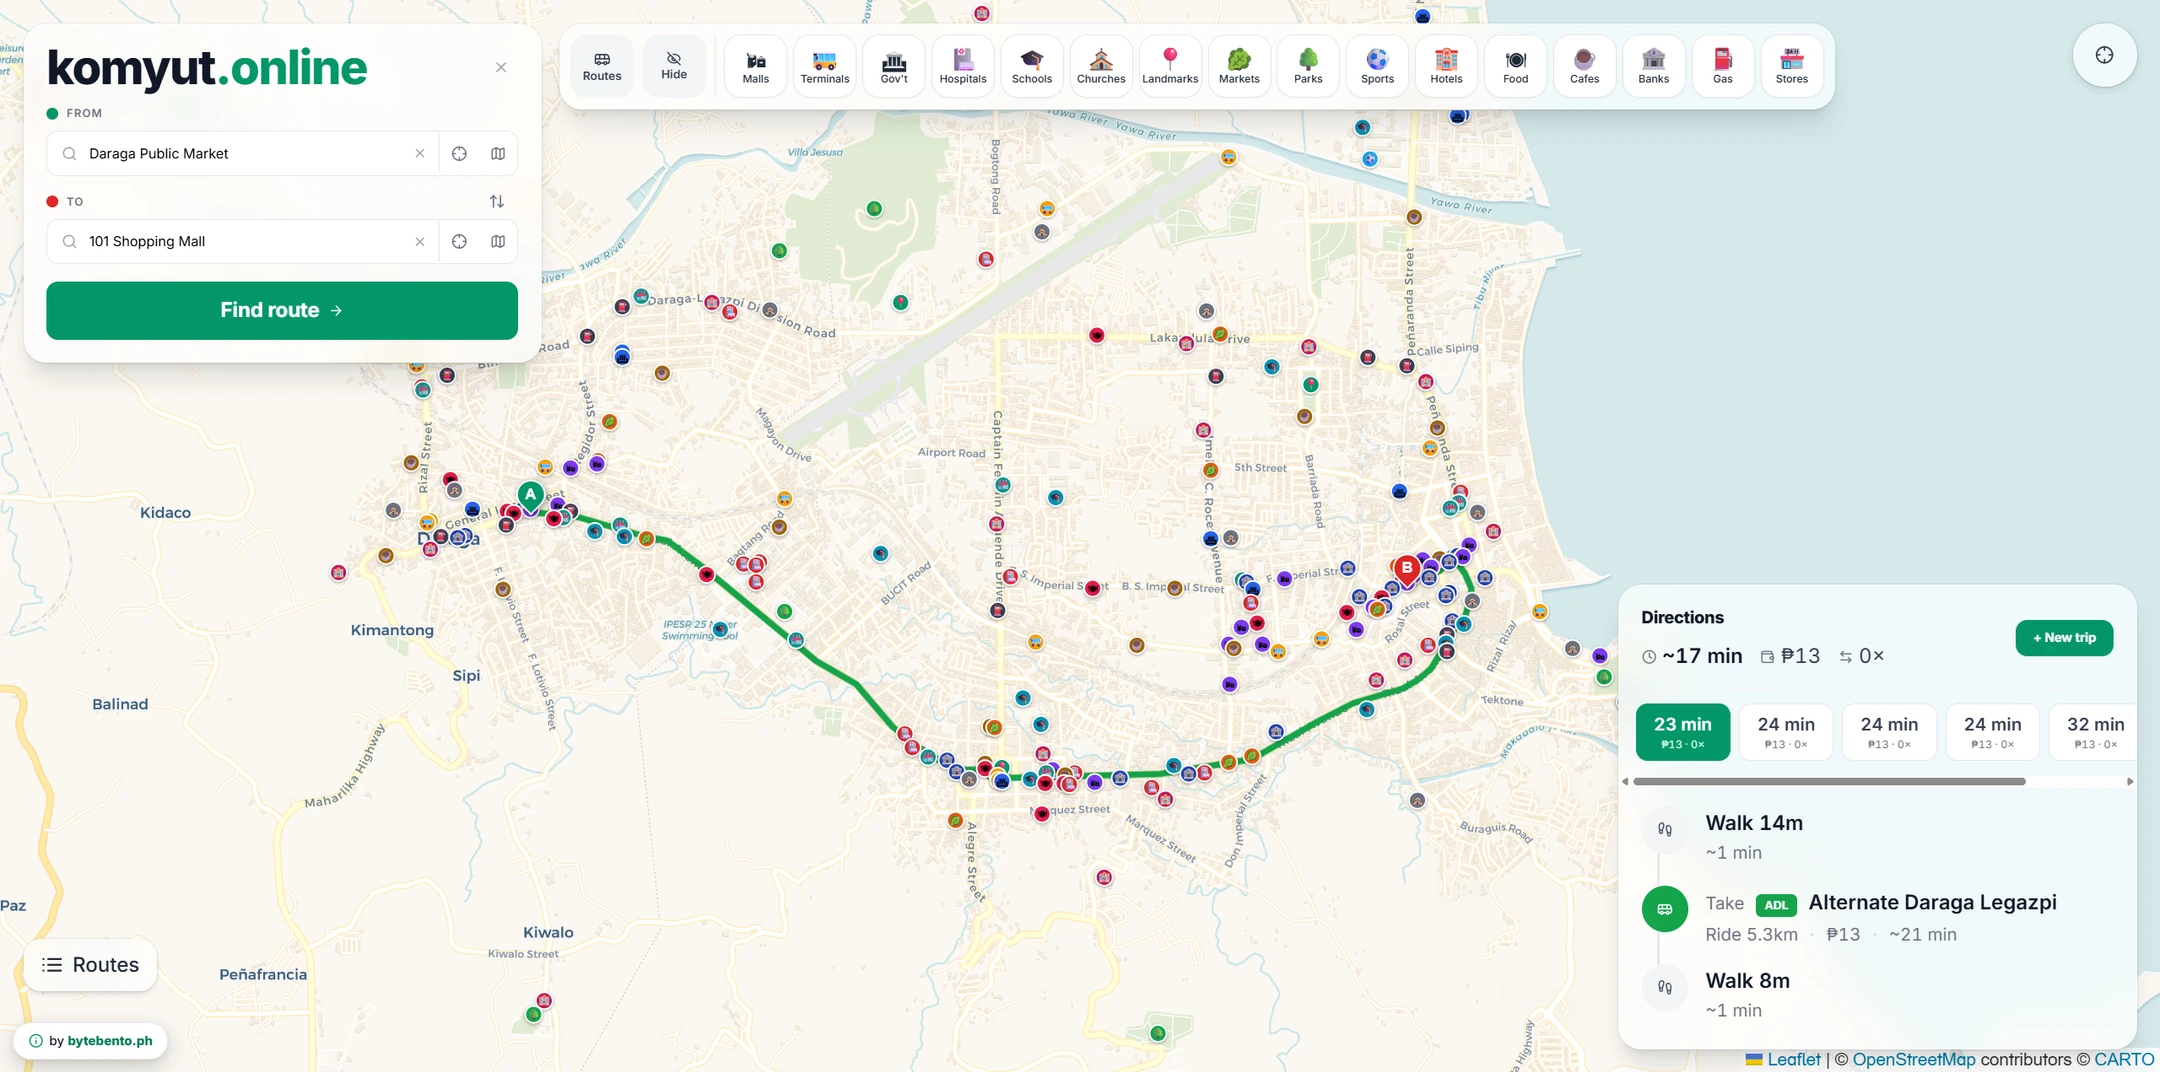Image resolution: width=2160 pixels, height=1072 pixels.
Task: Click the ADL route badge
Action: point(1776,905)
